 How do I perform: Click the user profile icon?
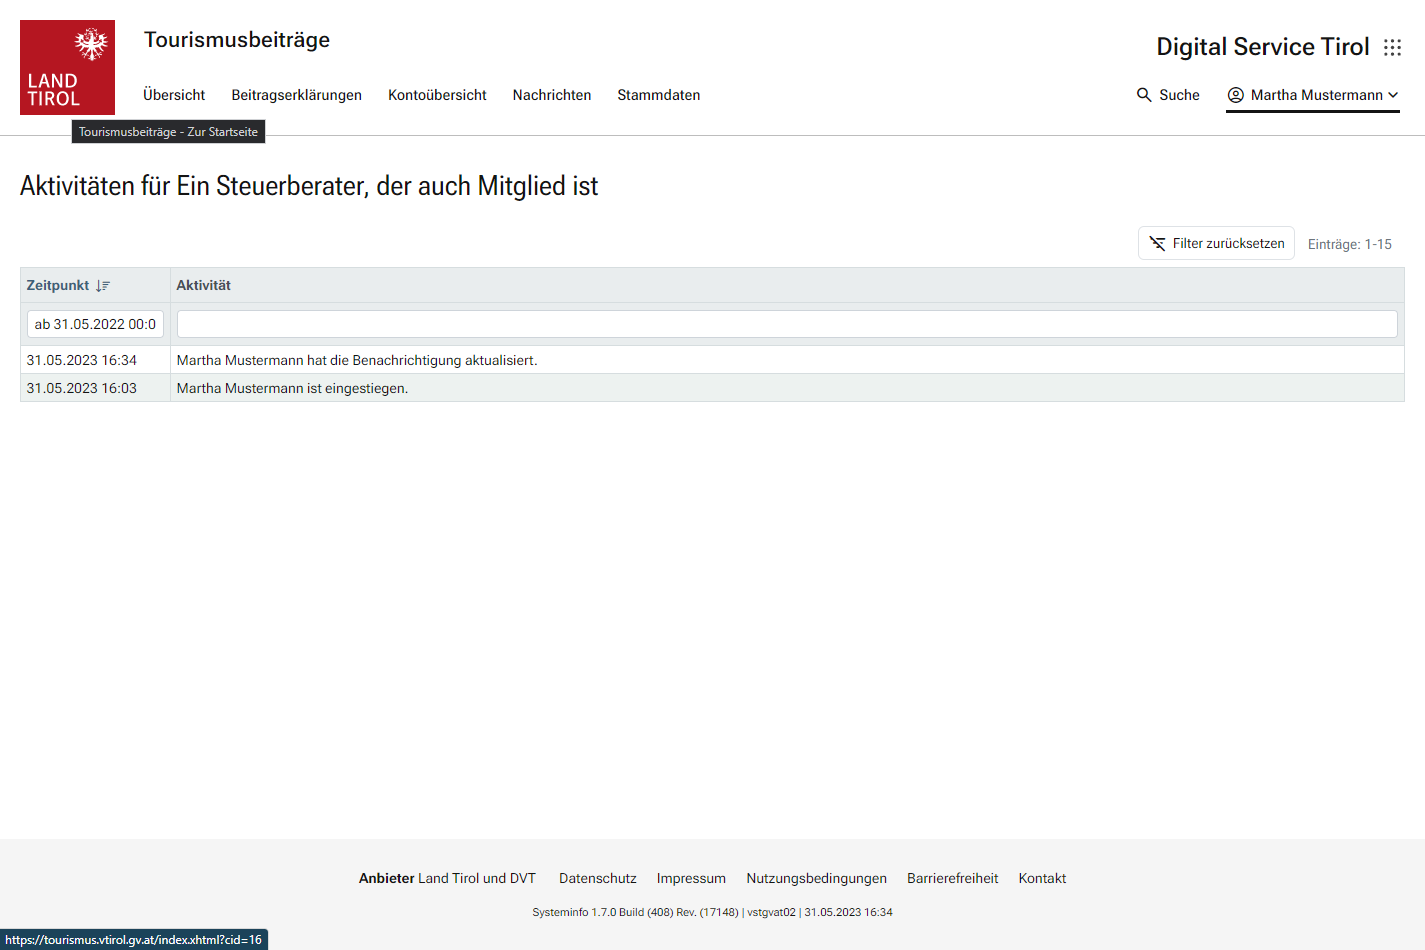click(1236, 95)
